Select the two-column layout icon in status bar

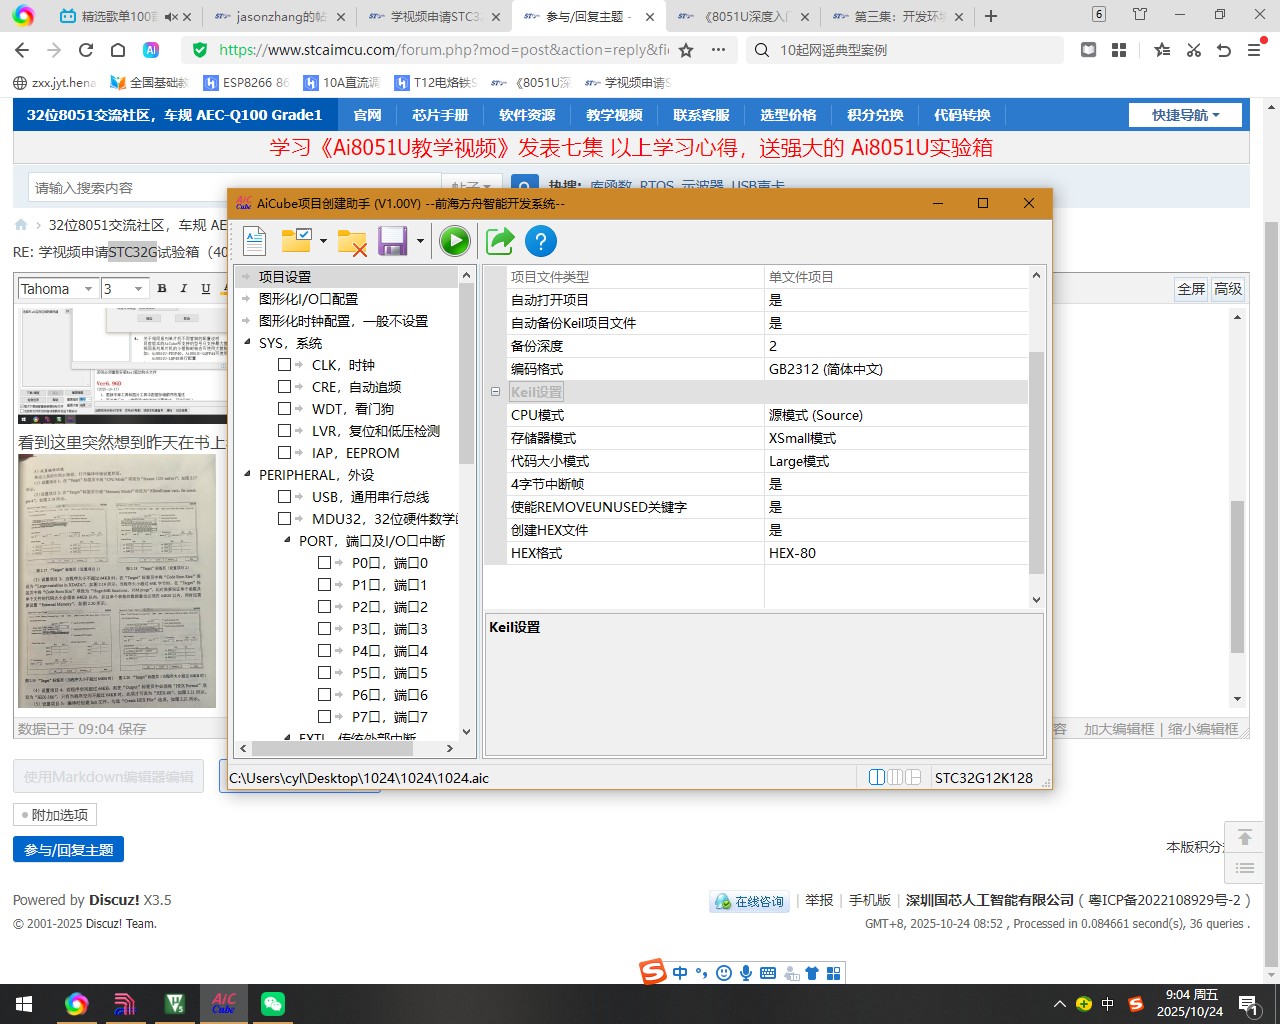(877, 777)
